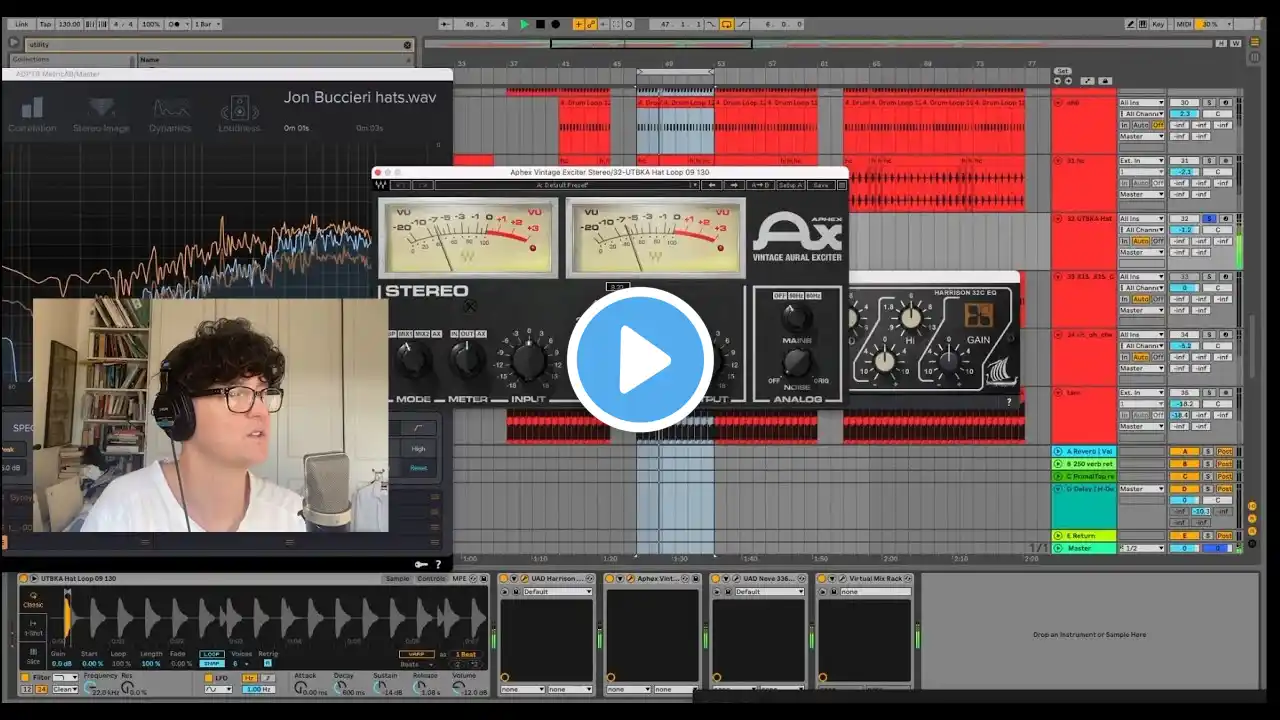Open UAD Harrison Default preset dropdown

click(557, 592)
